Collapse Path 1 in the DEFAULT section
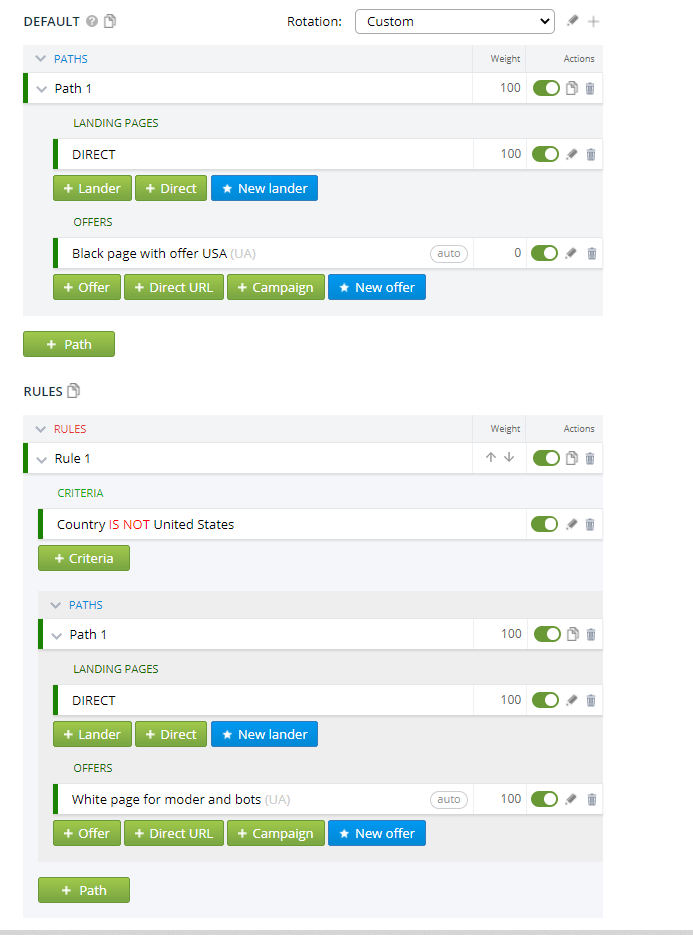Viewport: 693px width, 935px height. (41, 89)
